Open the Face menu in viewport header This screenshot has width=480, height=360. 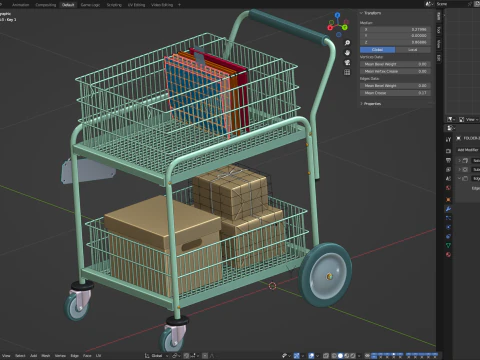point(87,356)
